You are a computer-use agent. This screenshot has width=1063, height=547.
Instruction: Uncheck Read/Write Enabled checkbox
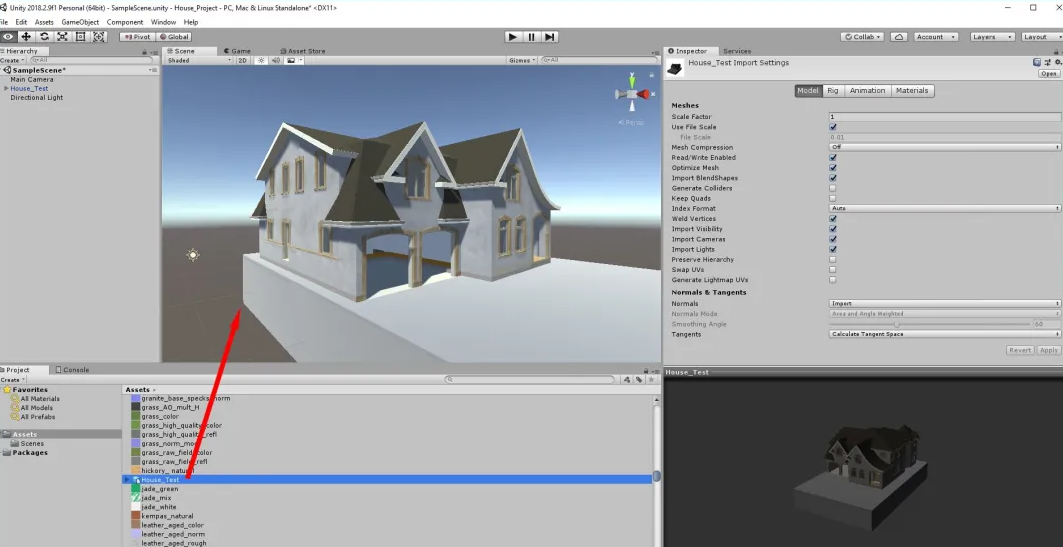[833, 157]
